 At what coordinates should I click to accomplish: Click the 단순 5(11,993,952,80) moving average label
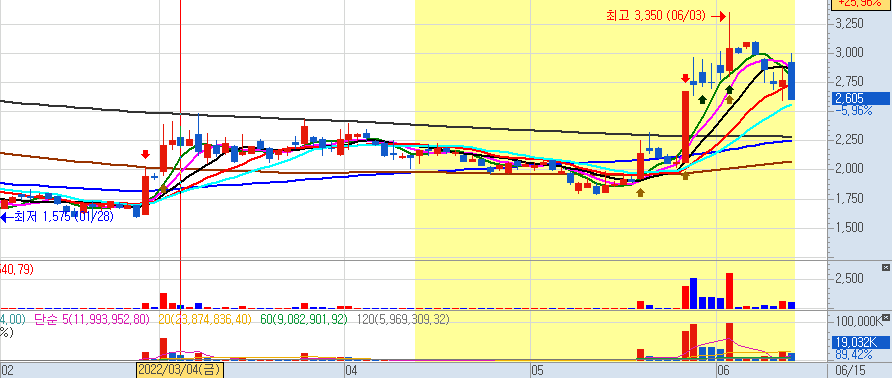[x=92, y=320]
